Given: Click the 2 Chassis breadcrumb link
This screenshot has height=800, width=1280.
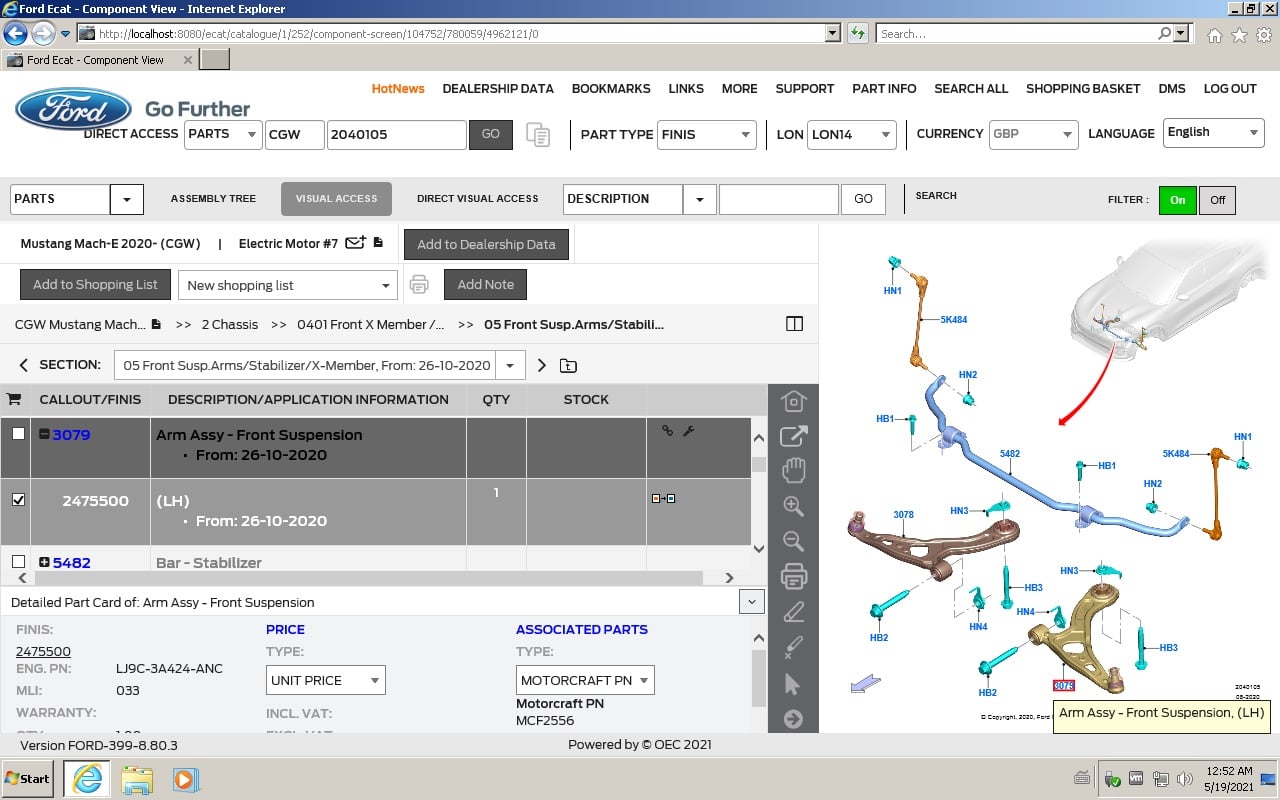Looking at the screenshot, I should tap(230, 324).
